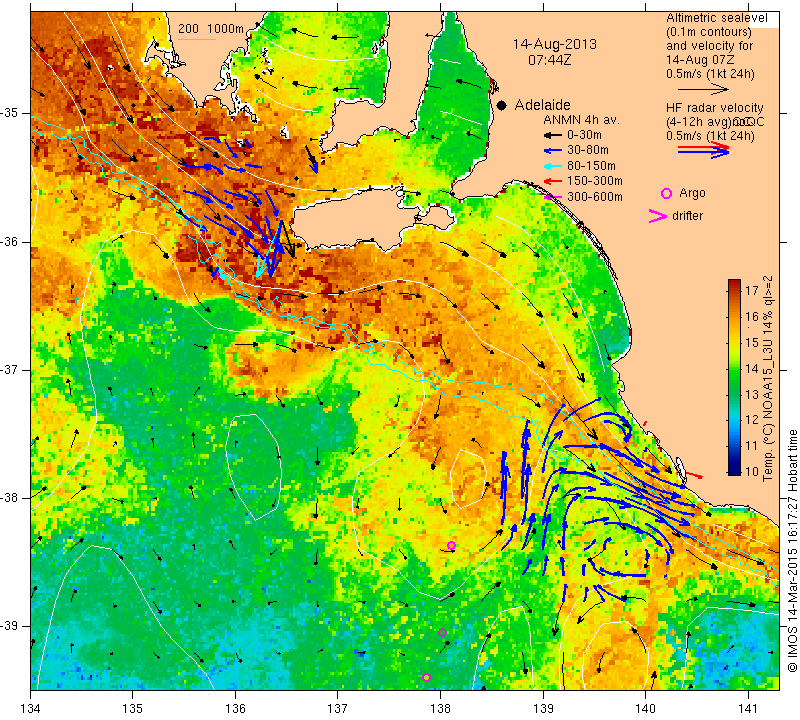
Task: Click the longitude label 137
Action: pyautogui.click(x=338, y=709)
